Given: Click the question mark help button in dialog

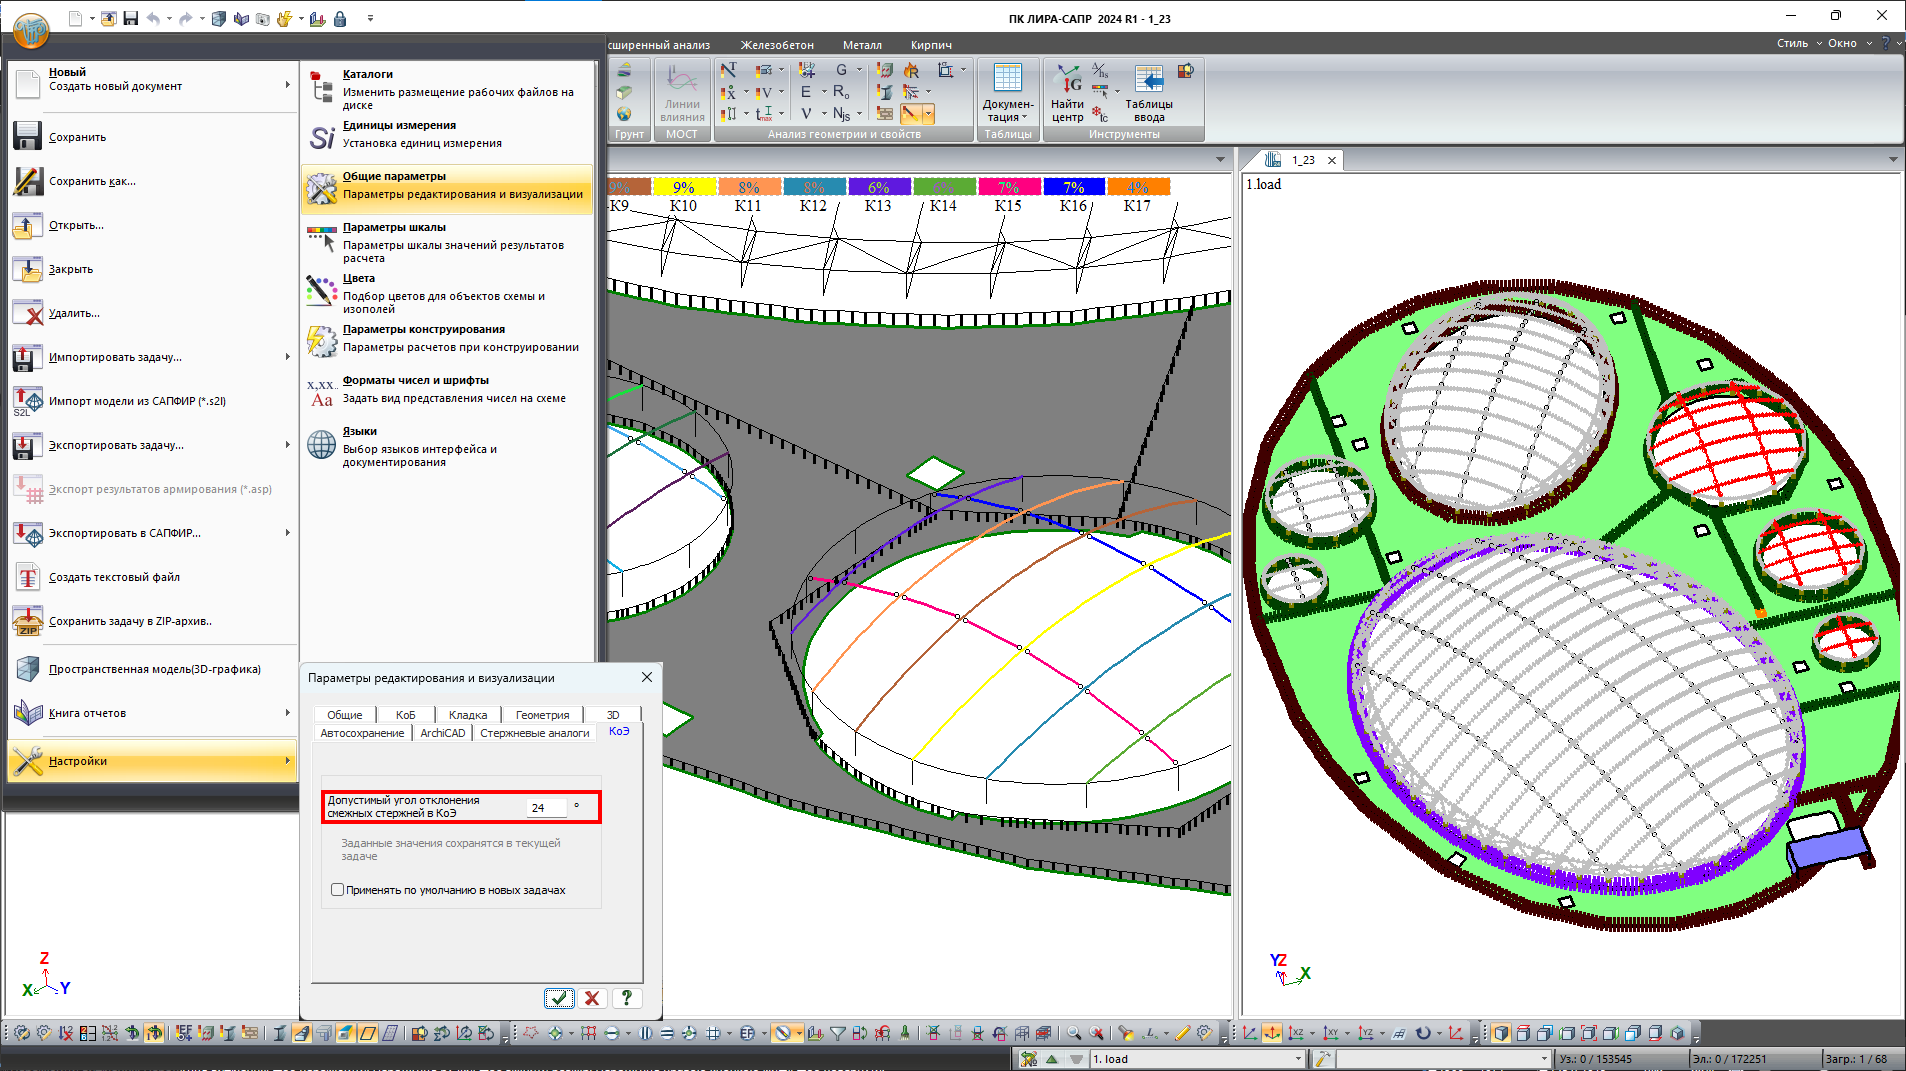Looking at the screenshot, I should (x=626, y=998).
